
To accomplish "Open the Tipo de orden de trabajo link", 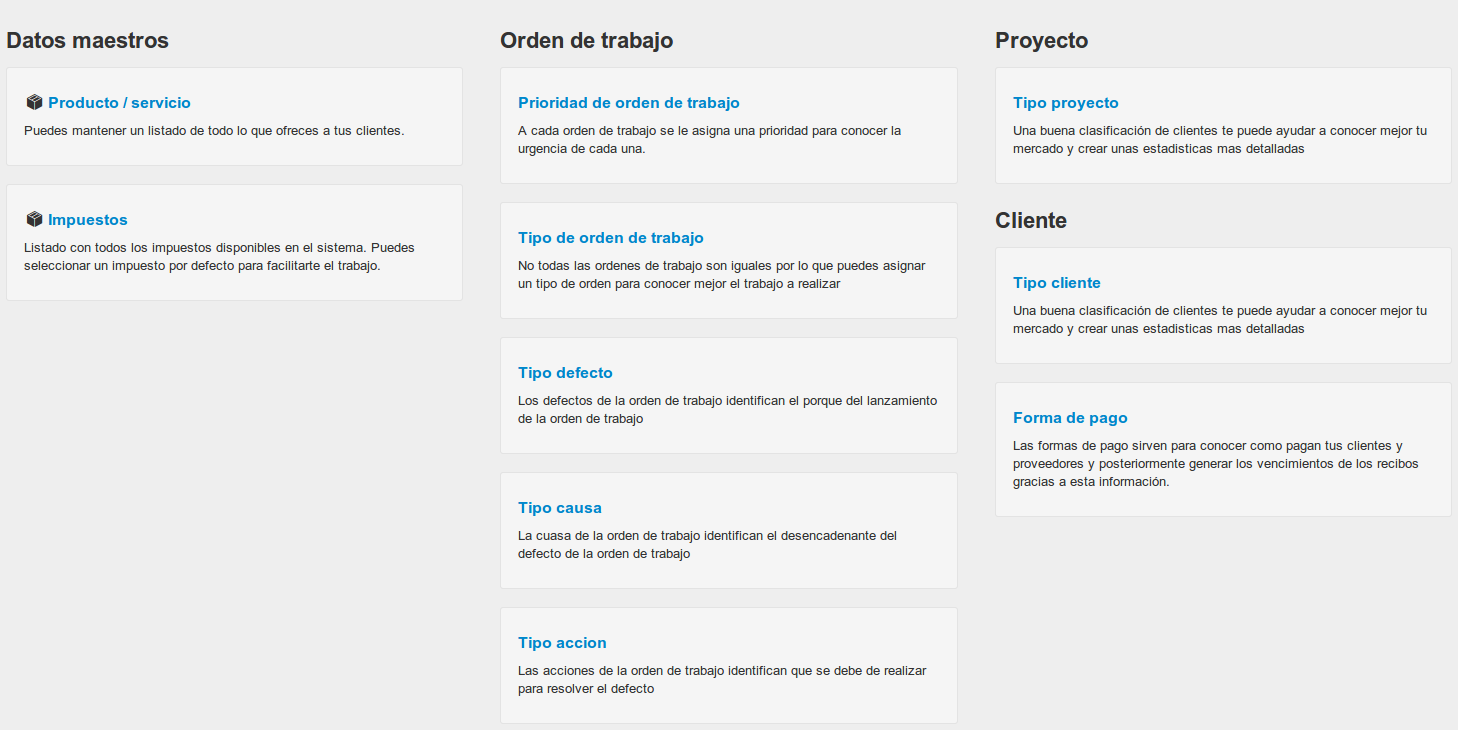I will (611, 237).
